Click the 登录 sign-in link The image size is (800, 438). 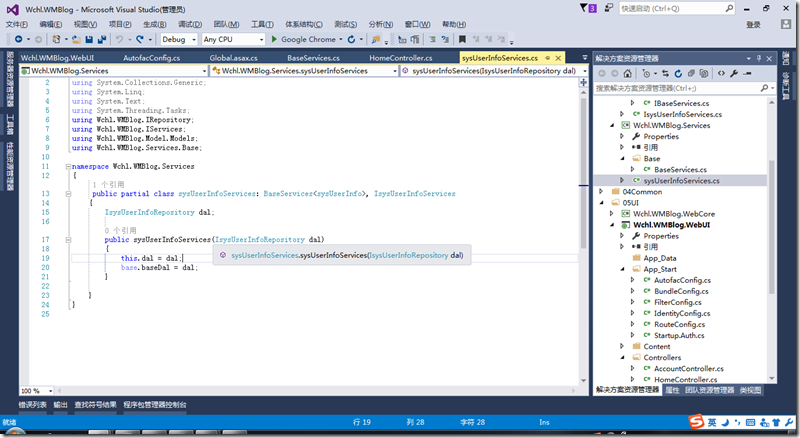tap(753, 25)
